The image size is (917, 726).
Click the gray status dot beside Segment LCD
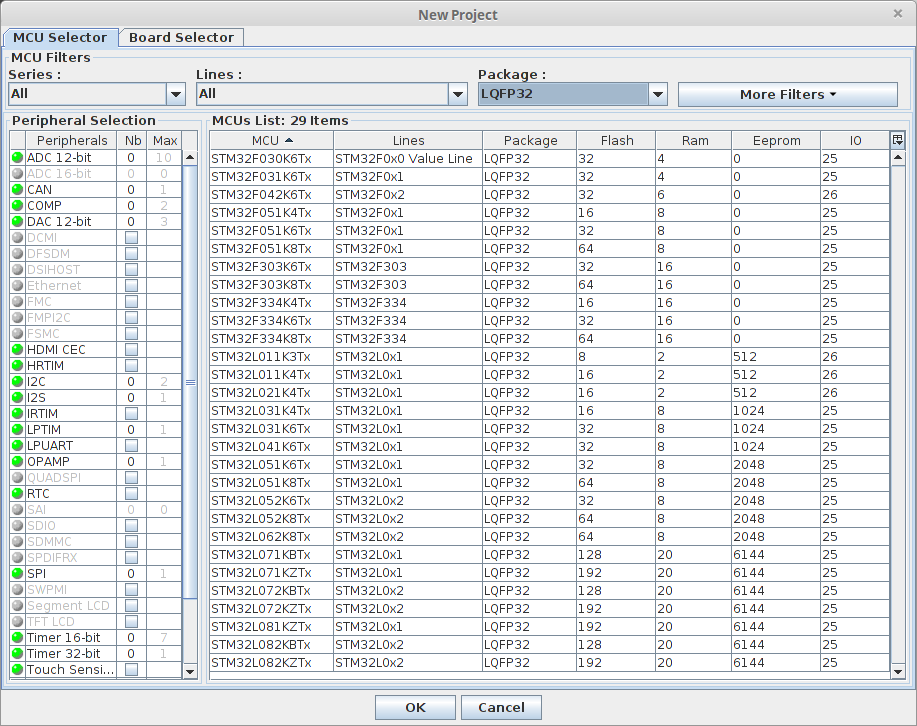(18, 605)
